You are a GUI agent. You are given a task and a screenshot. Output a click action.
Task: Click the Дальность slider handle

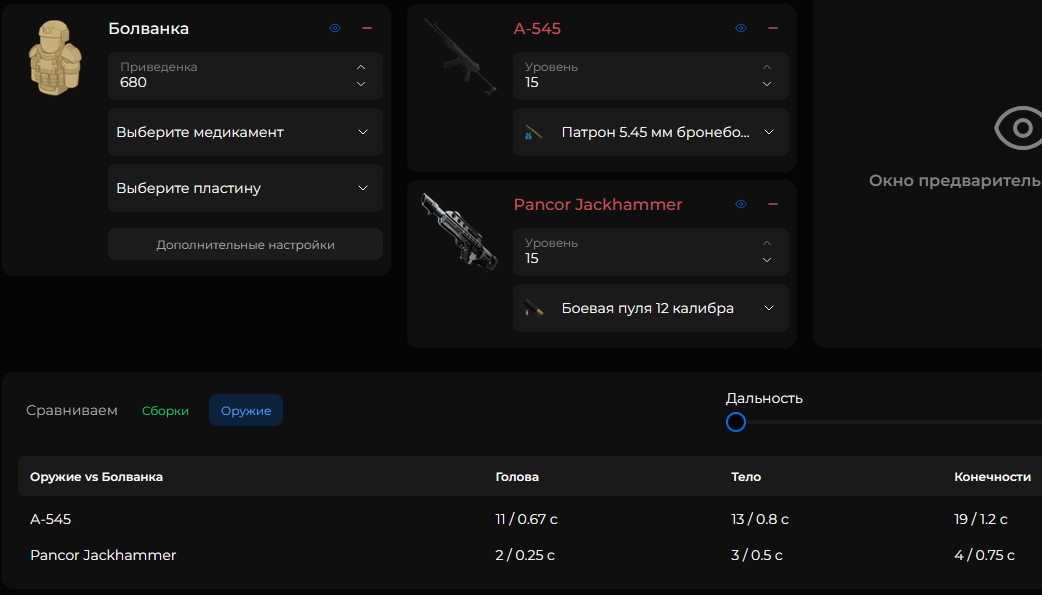pyautogui.click(x=736, y=422)
